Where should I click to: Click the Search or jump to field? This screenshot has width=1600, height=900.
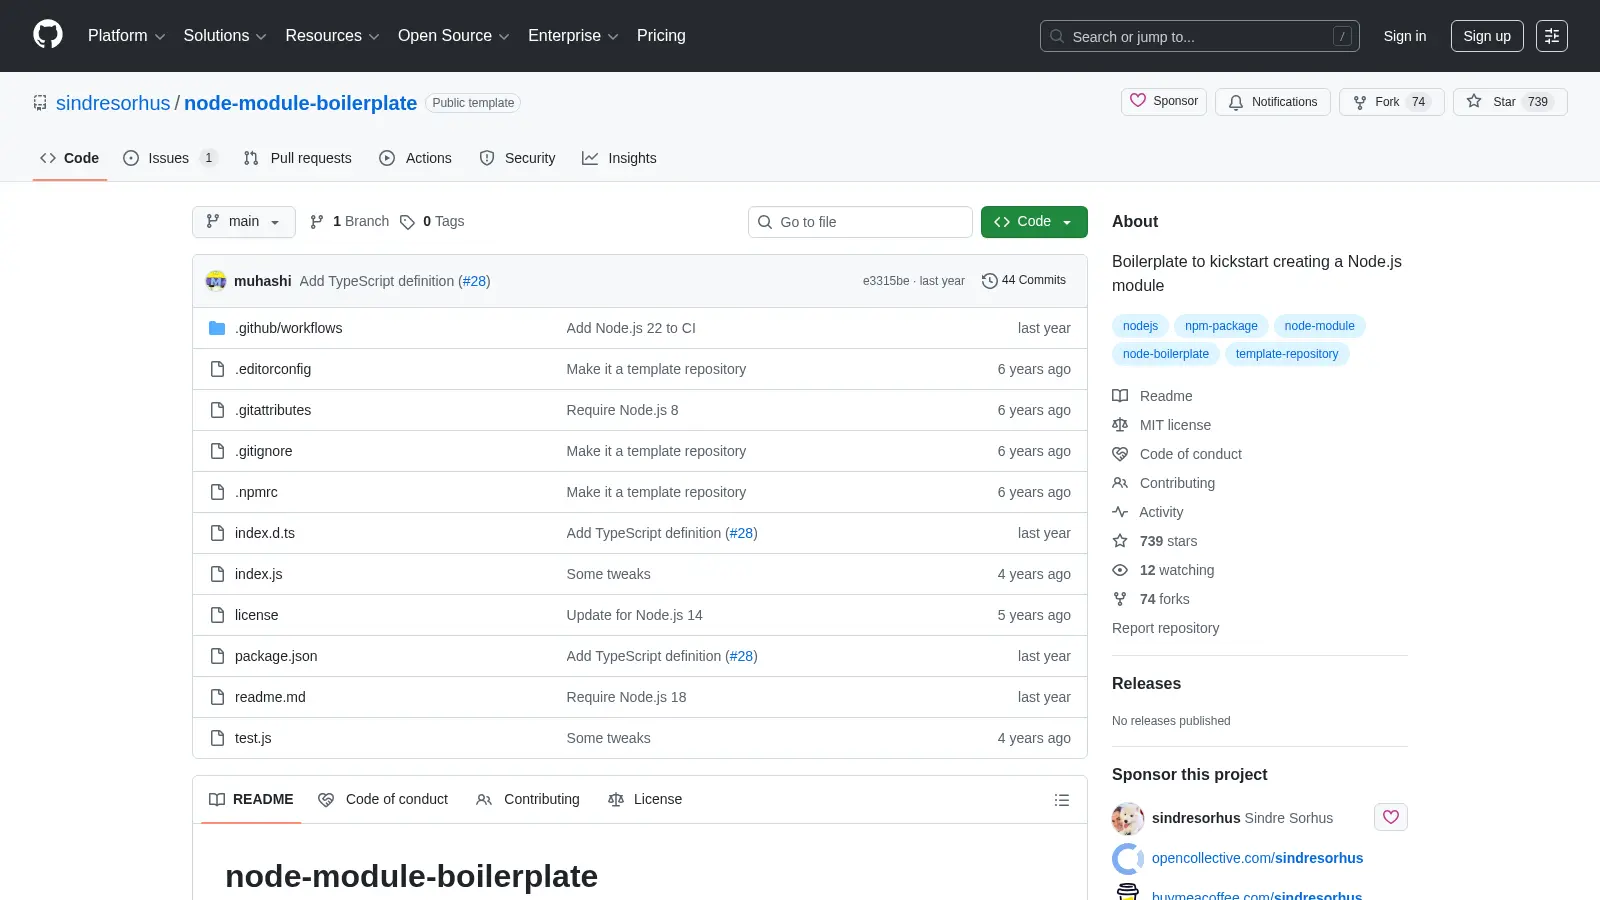pyautogui.click(x=1200, y=36)
